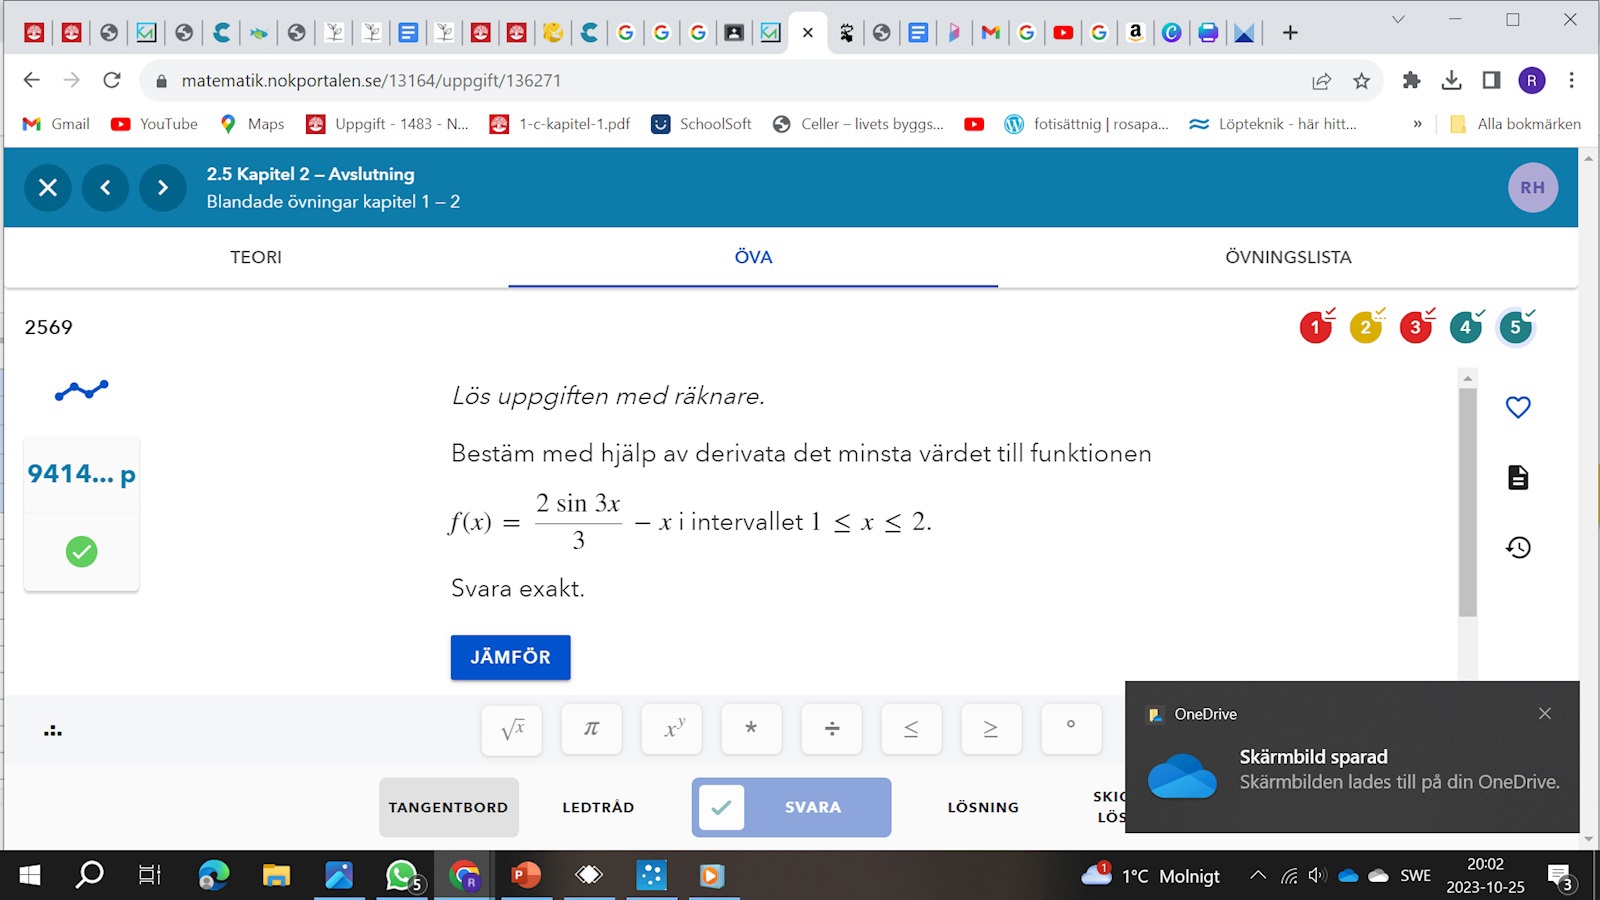Insert the degree symbol
The height and width of the screenshot is (900, 1600).
click(x=1070, y=729)
